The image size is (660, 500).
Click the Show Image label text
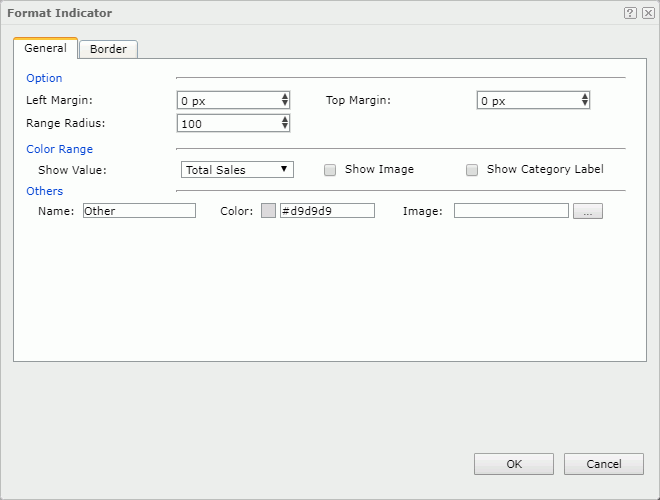(379, 169)
